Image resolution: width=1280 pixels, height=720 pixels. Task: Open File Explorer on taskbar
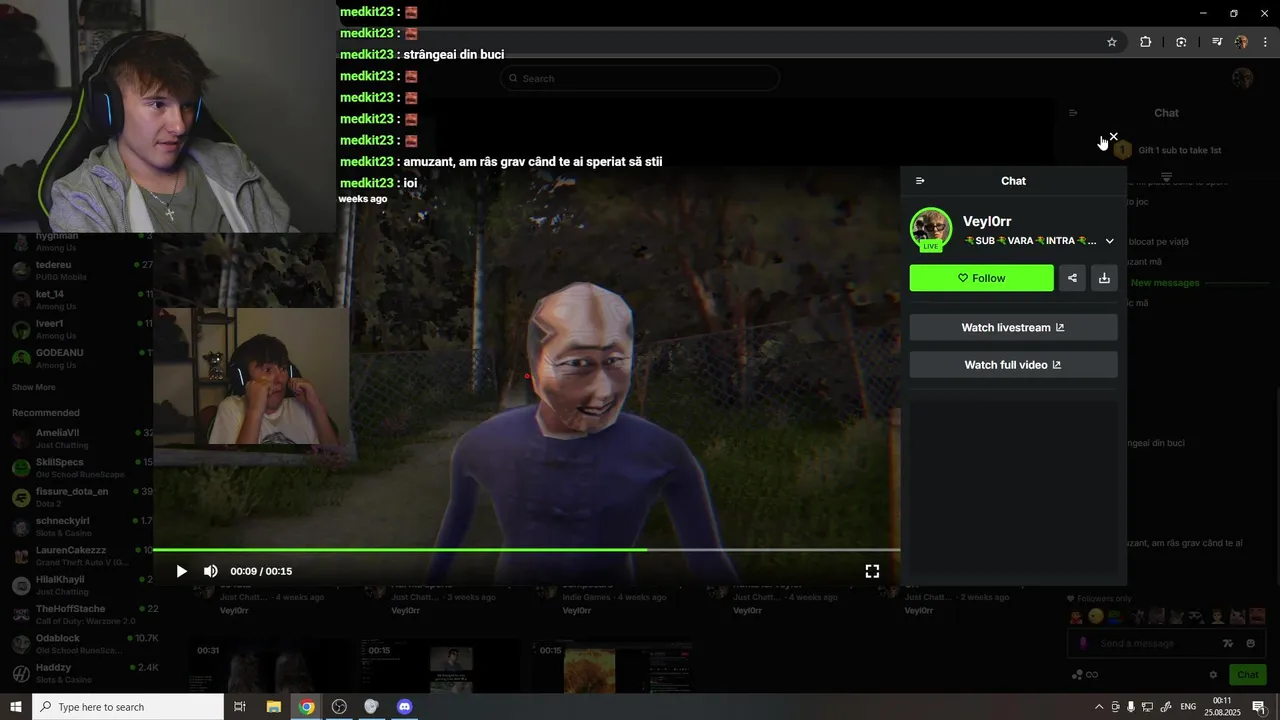pyautogui.click(x=273, y=707)
